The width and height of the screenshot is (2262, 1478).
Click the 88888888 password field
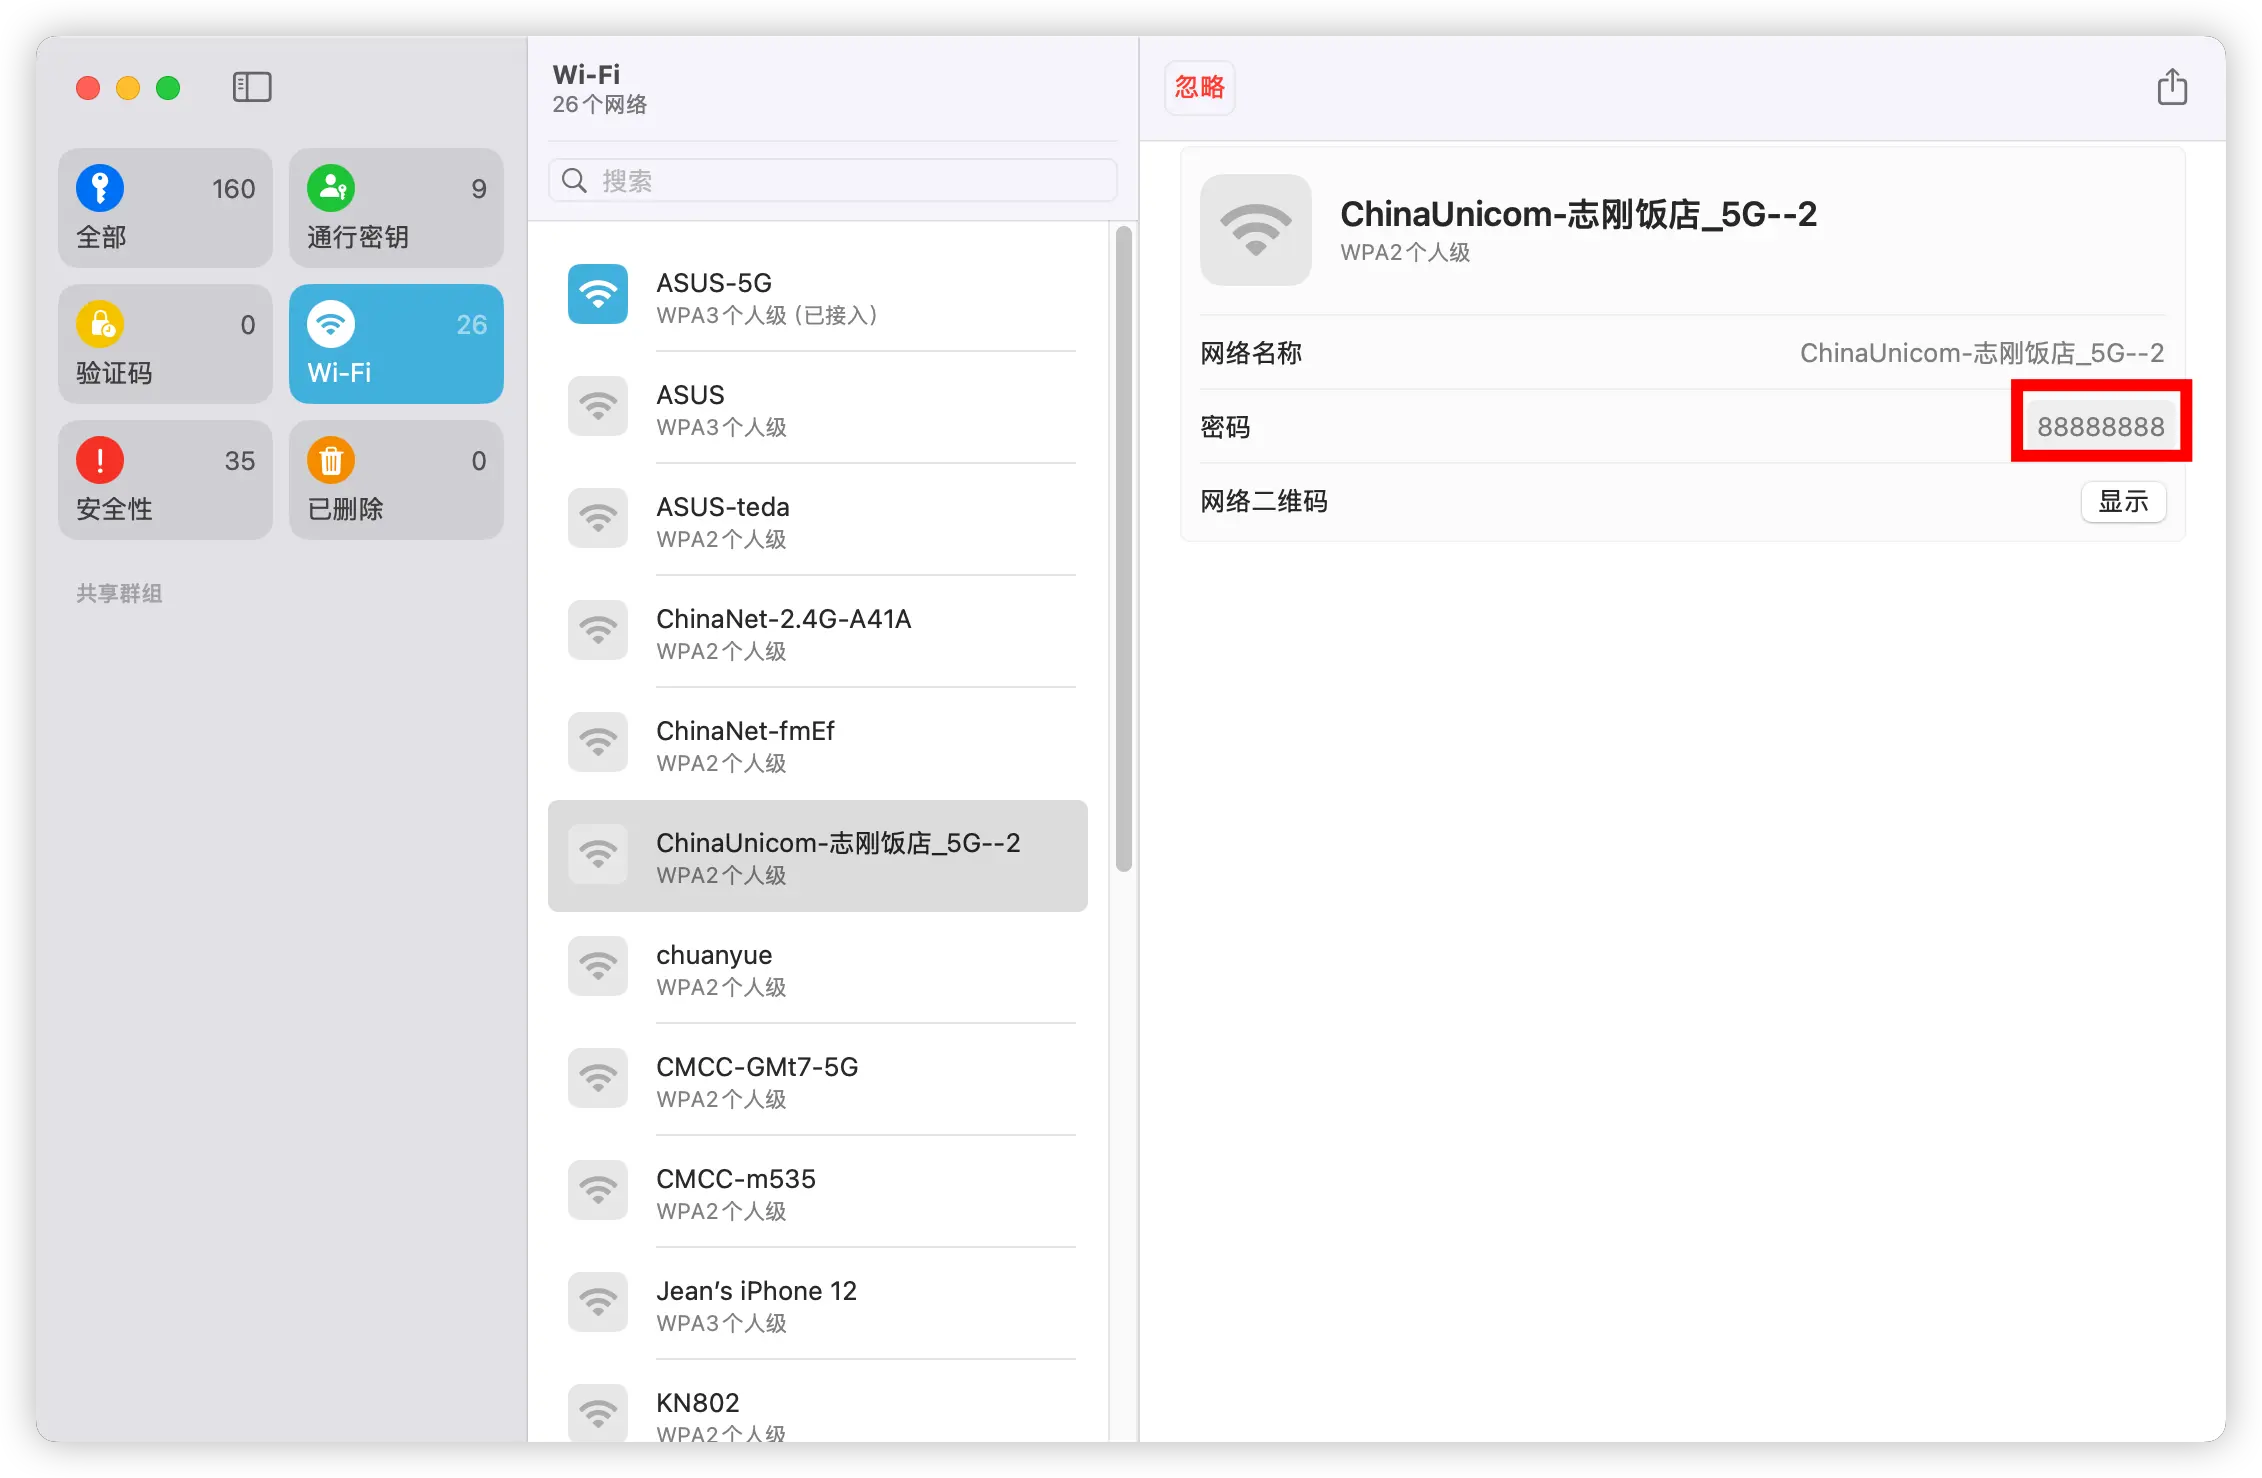2101,427
